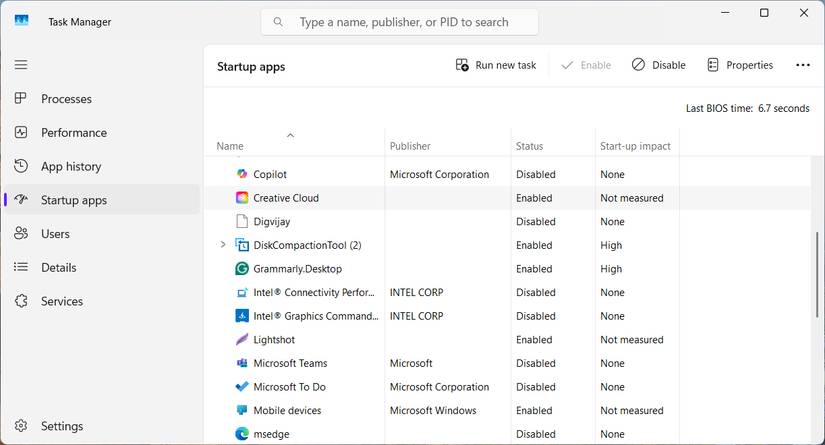Select the DiskCompactionTool icon
The height and width of the screenshot is (445, 825).
point(242,245)
